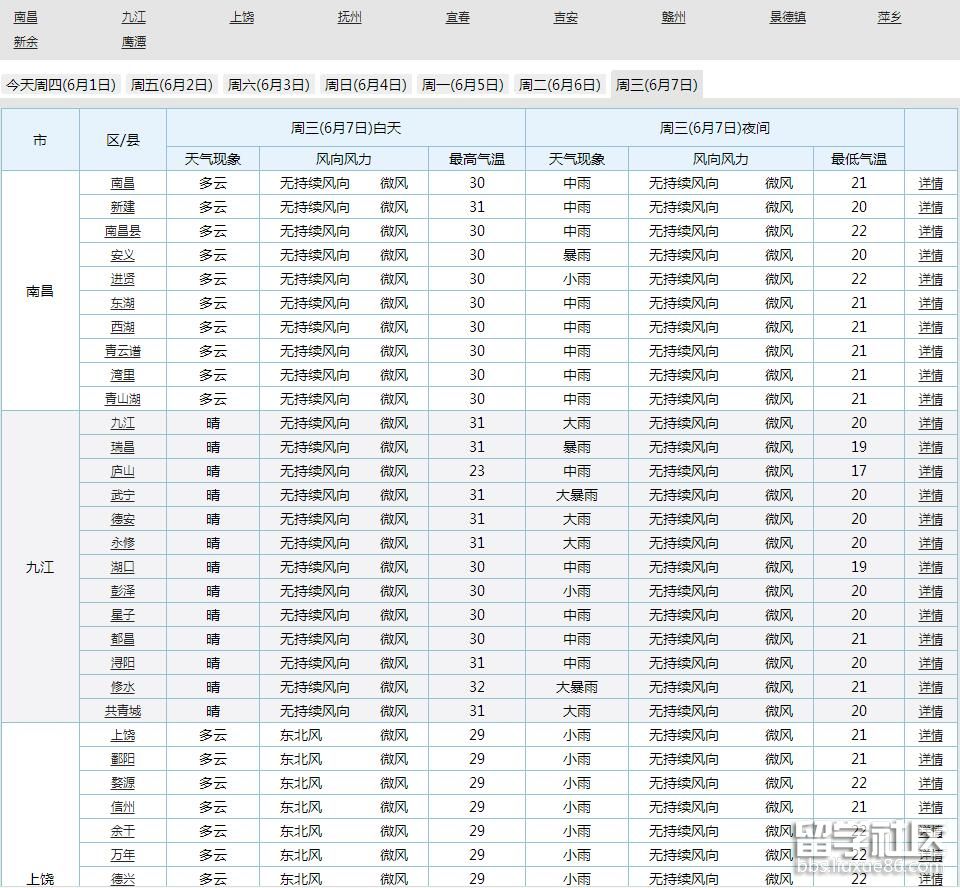Screen dimensions: 960x888
Task: Open the 鹰潭 city weather page
Action: [133, 42]
